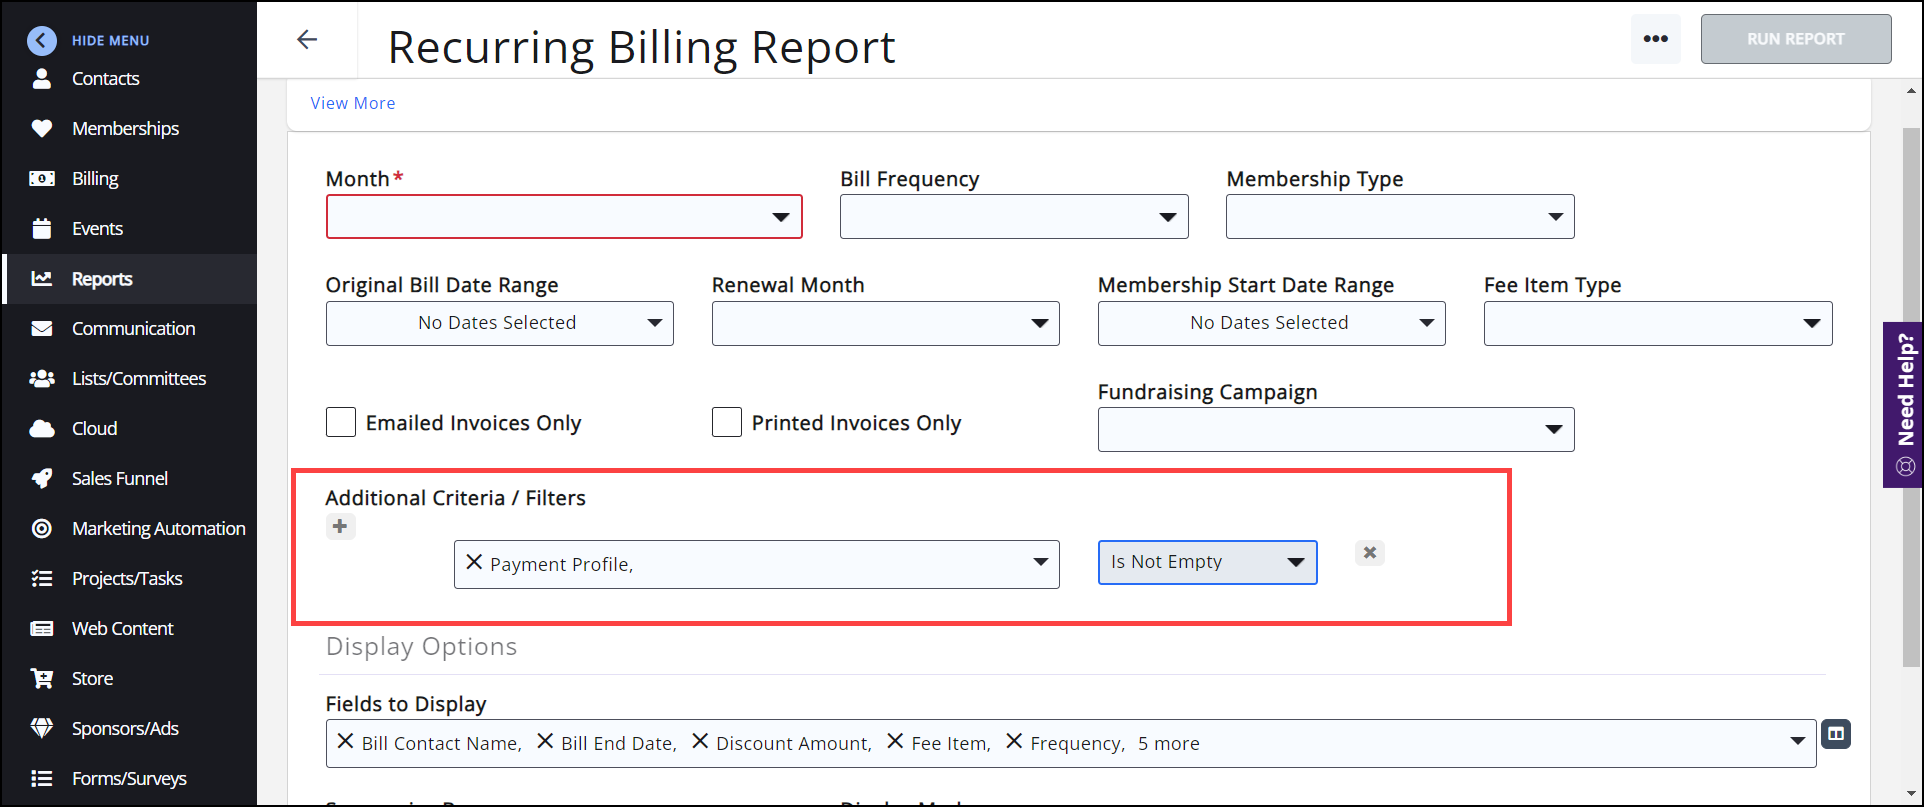Image resolution: width=1924 pixels, height=807 pixels.
Task: Remove Discount Amount from displayed fields
Action: coord(700,742)
